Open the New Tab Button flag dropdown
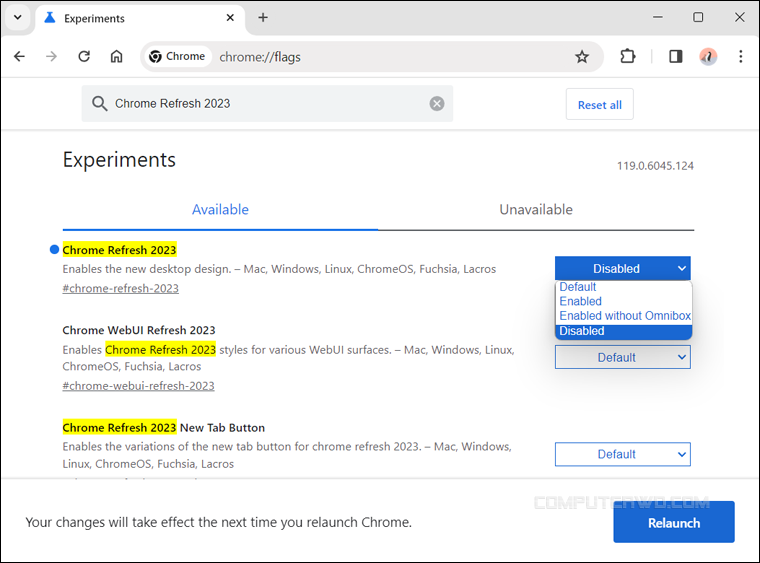The image size is (760, 563). click(x=623, y=454)
